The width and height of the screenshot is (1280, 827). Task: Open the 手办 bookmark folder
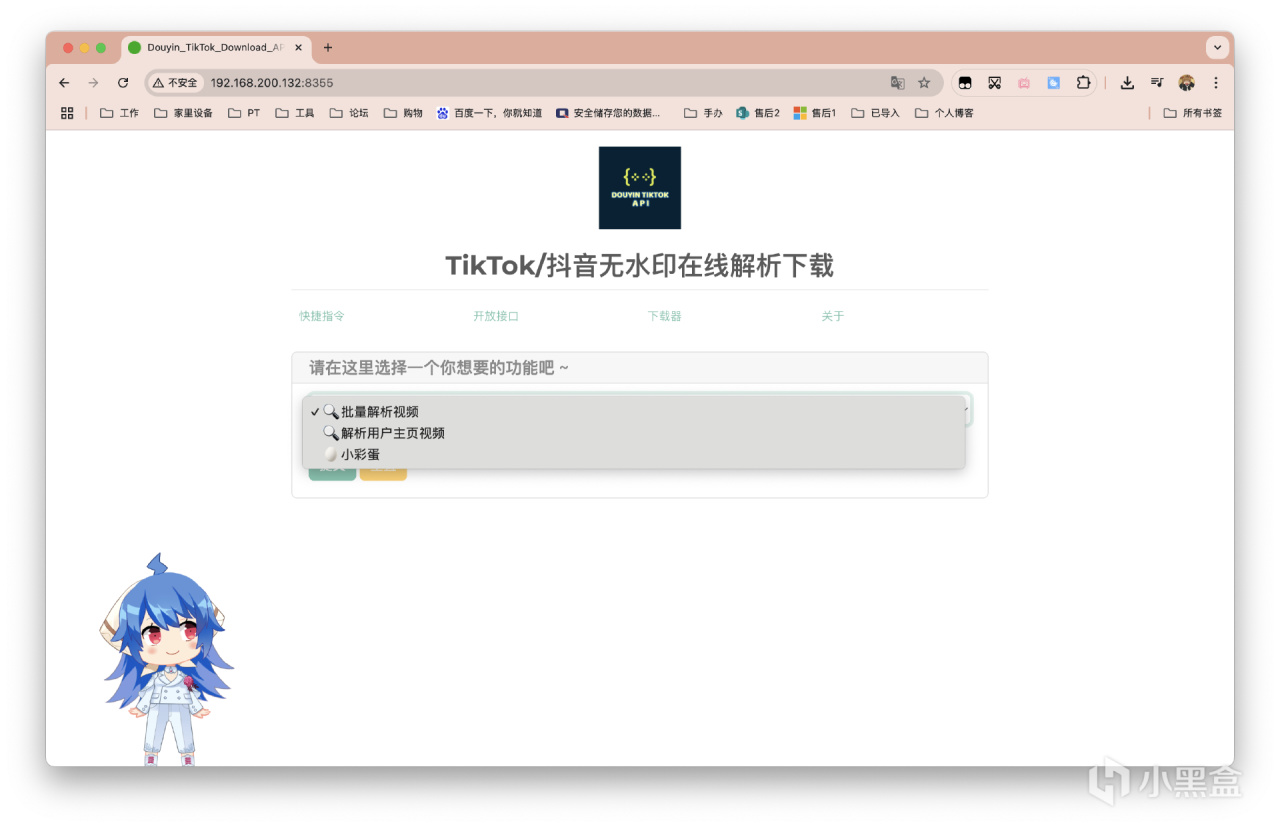(703, 113)
